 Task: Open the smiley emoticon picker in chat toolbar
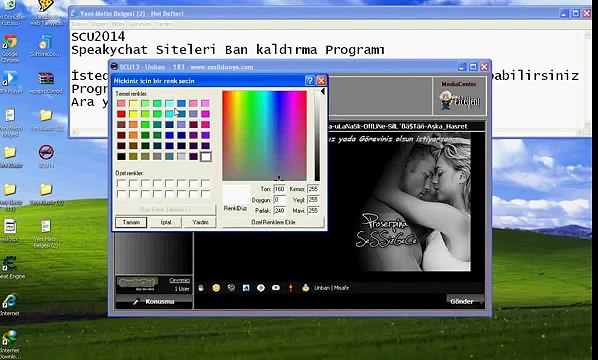216,288
